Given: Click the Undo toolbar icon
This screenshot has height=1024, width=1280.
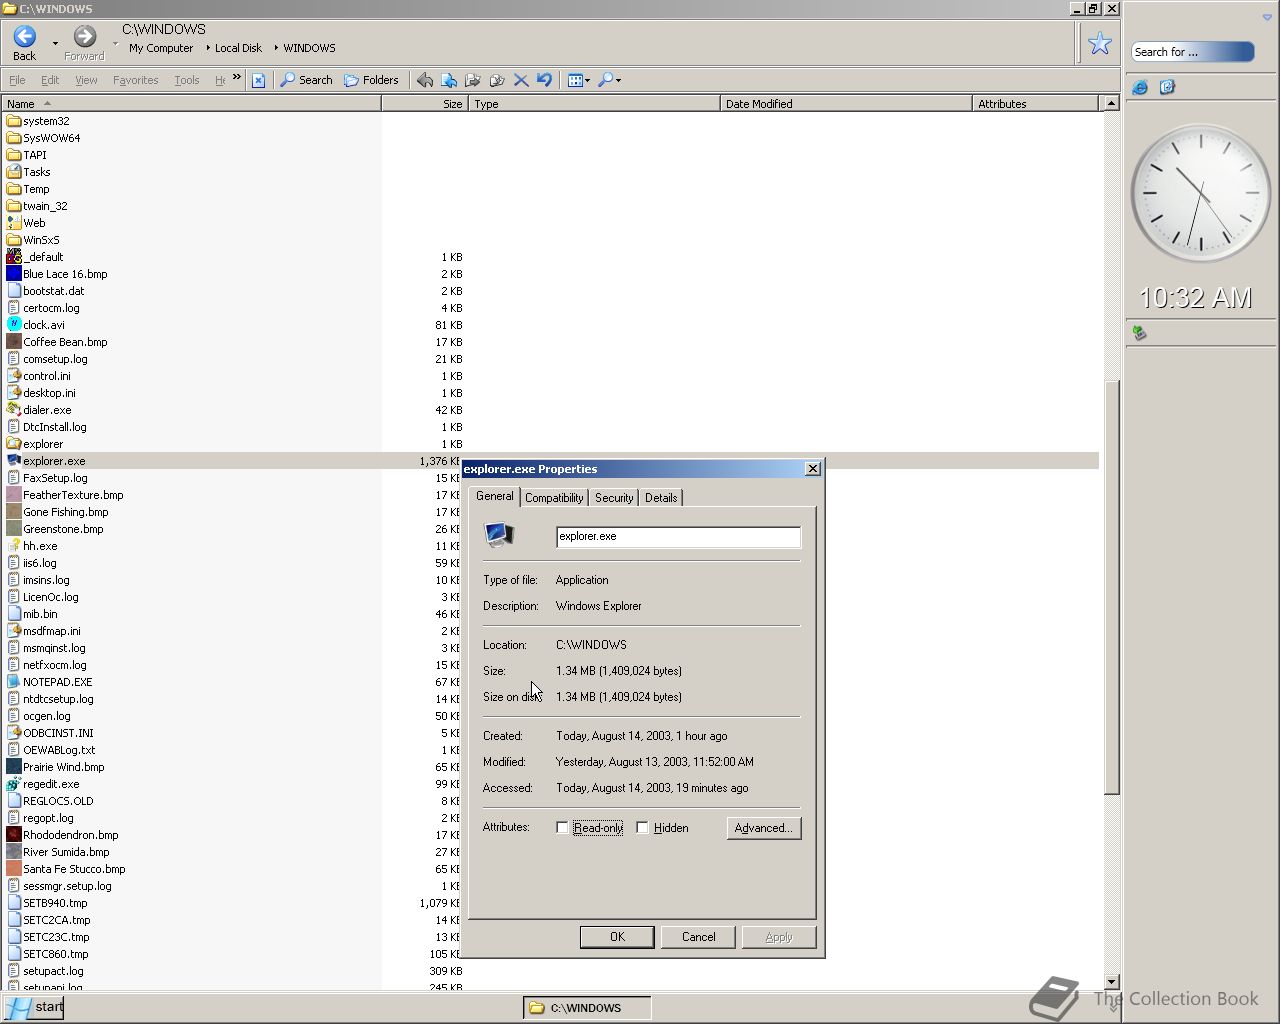Looking at the screenshot, I should pos(544,80).
